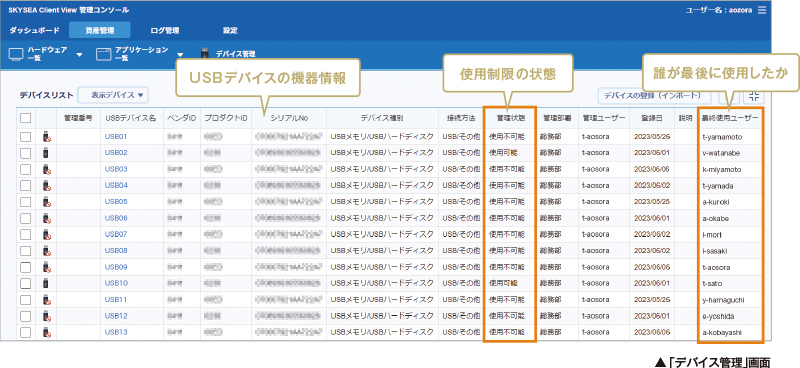Switch to the ログ管理 tab

point(165,31)
